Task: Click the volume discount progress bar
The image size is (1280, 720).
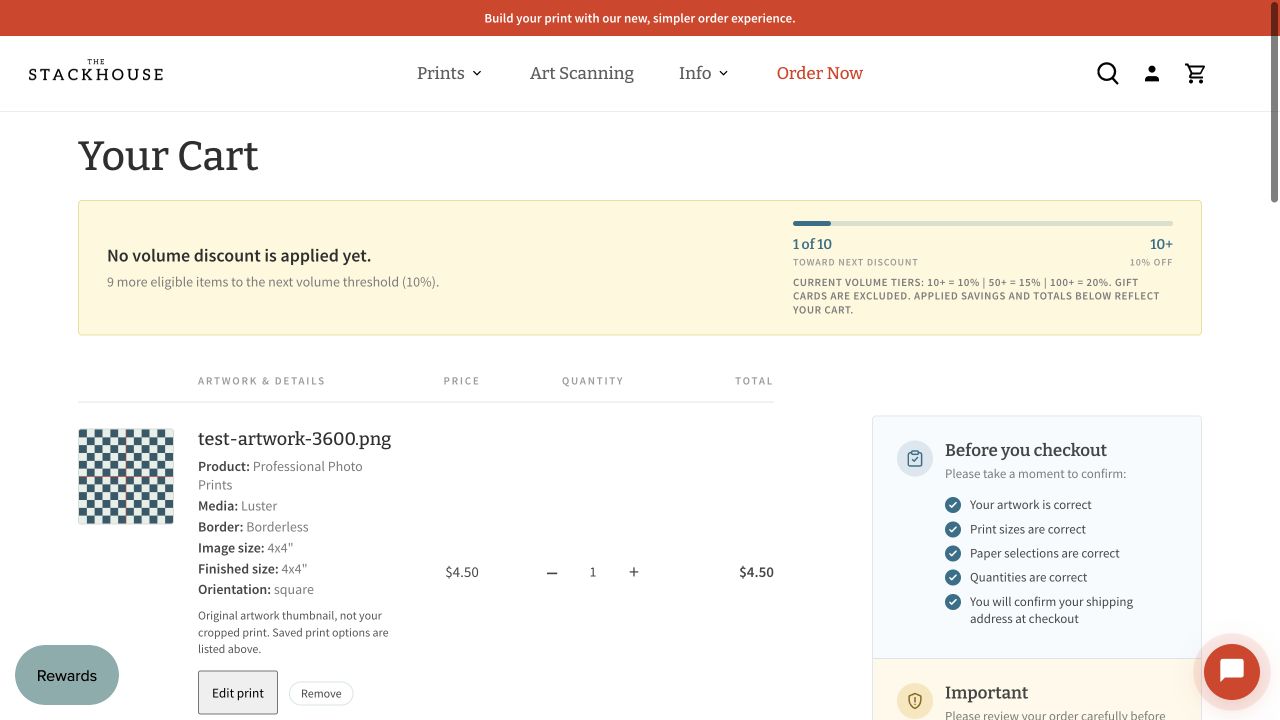Action: tap(983, 223)
